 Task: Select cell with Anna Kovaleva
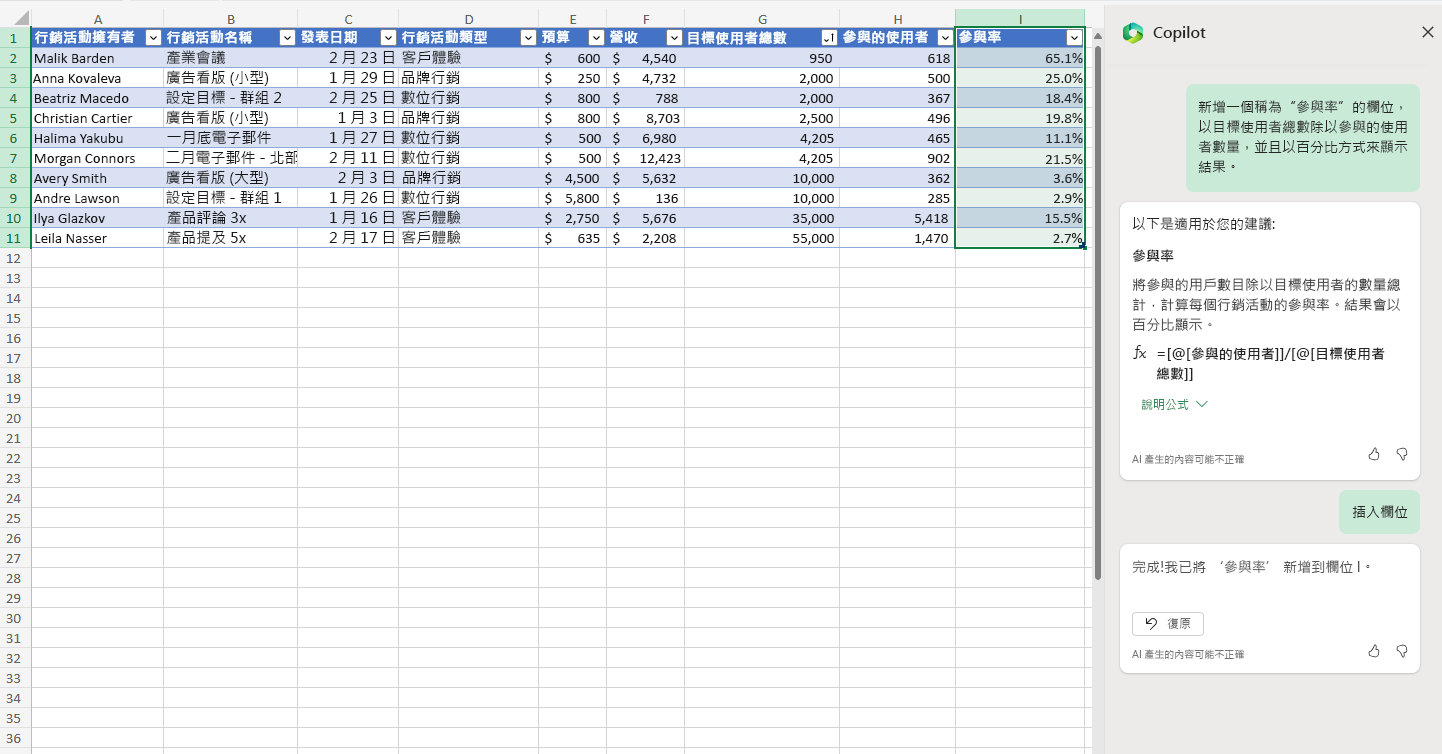pos(97,78)
